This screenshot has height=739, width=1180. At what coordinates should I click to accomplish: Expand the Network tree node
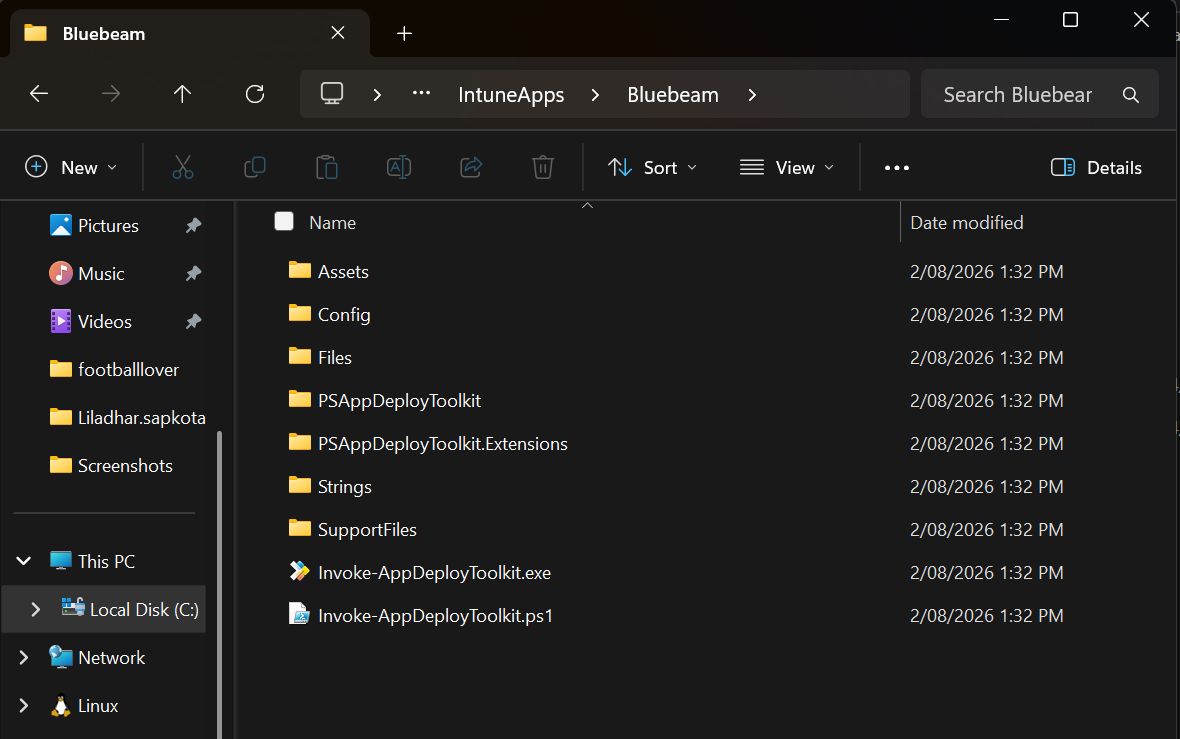click(23, 657)
